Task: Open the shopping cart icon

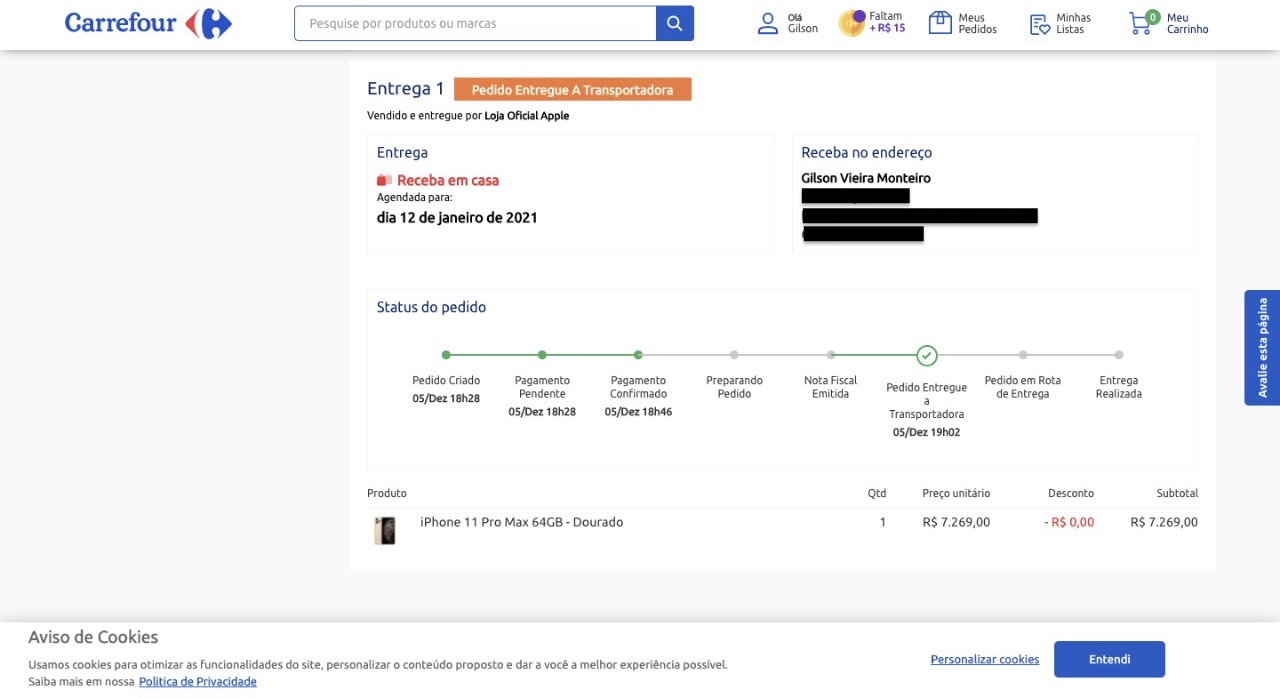Action: click(x=1141, y=23)
